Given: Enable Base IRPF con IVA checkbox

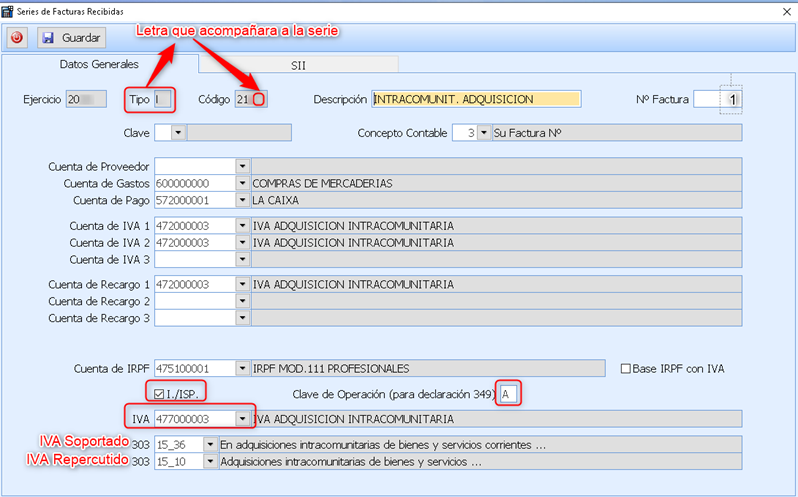Looking at the screenshot, I should [x=627, y=368].
